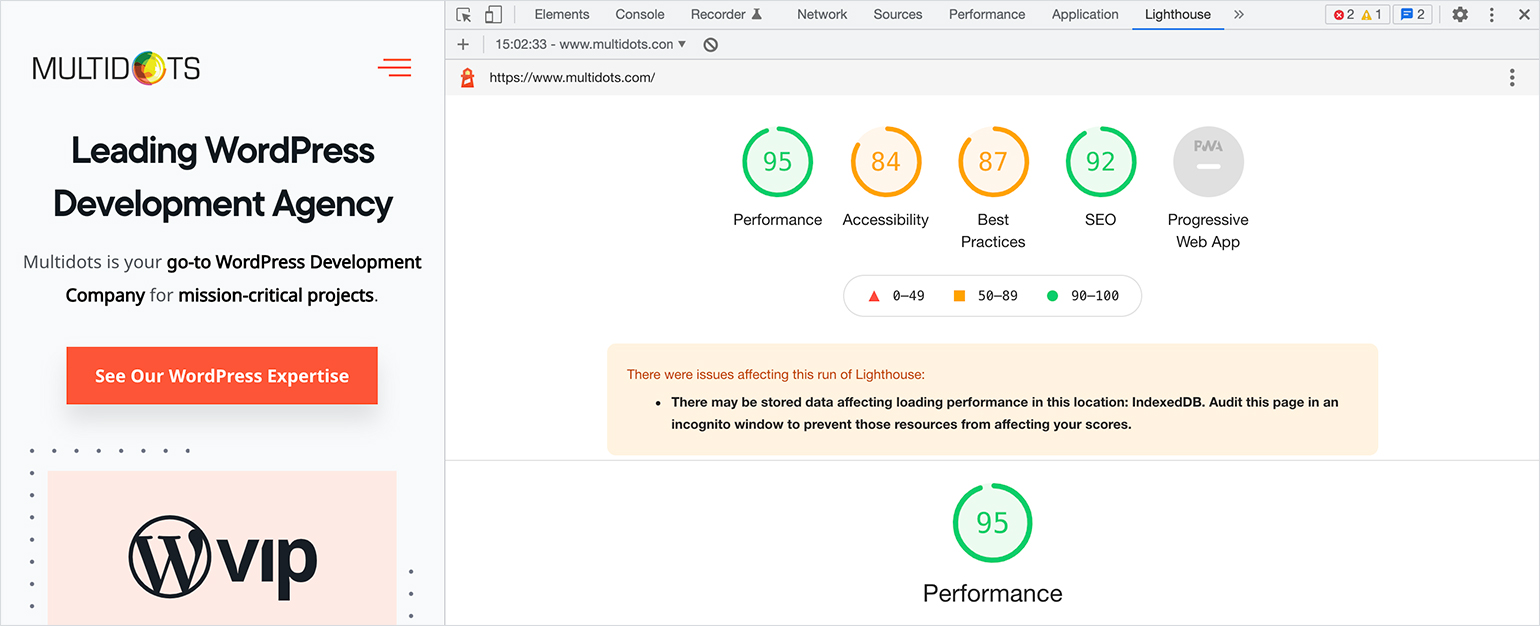The width and height of the screenshot is (1540, 626).
Task: Switch to the Network tab
Action: (821, 15)
